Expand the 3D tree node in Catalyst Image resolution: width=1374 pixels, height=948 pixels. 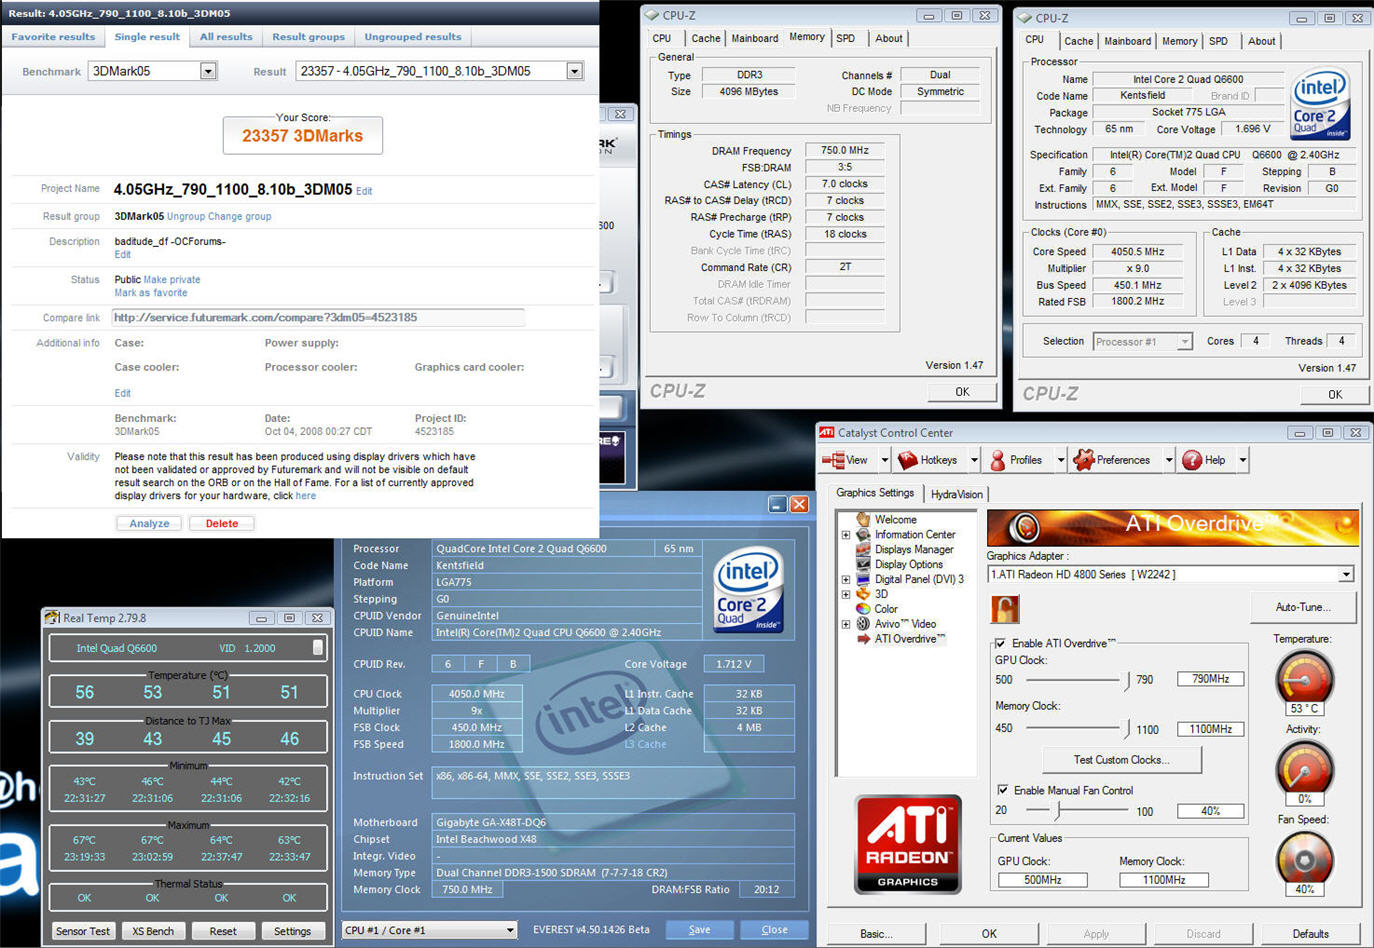click(846, 594)
